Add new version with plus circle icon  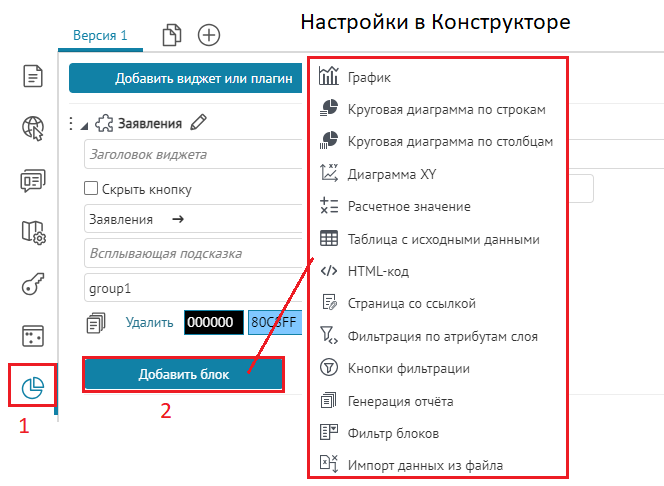(x=209, y=35)
